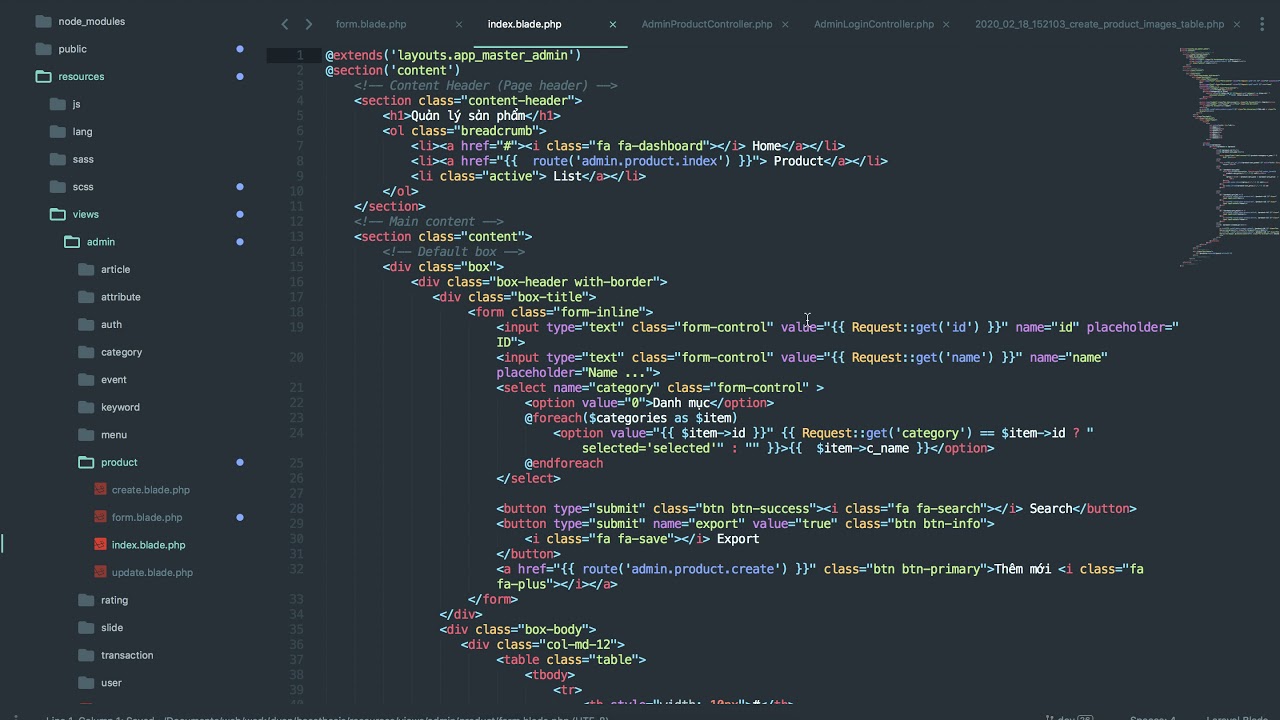Click line number 13 in the gutter
1280x720 pixels.
click(x=296, y=237)
